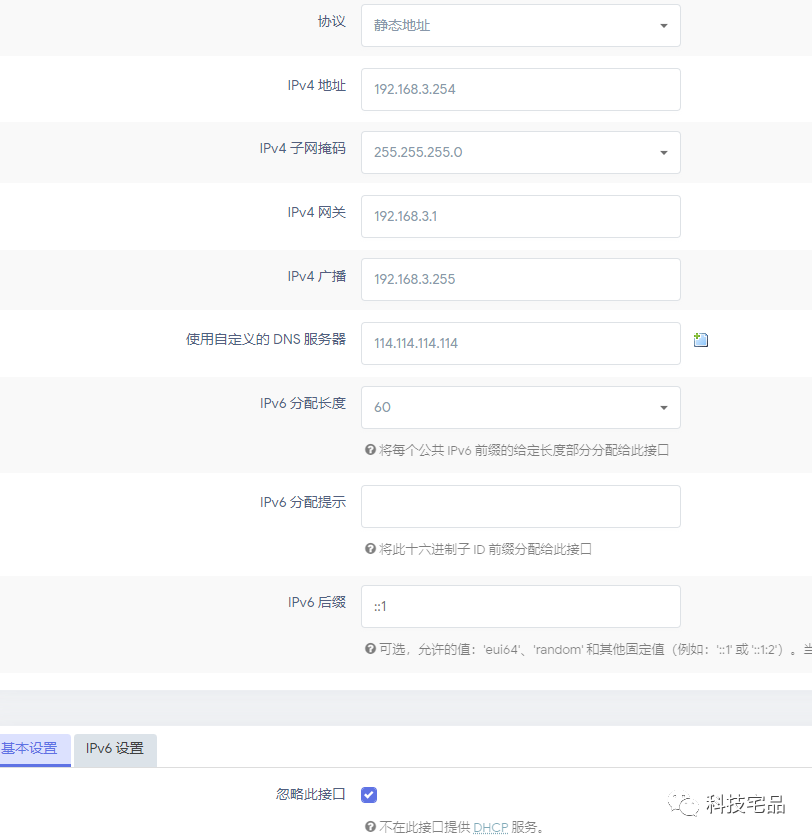Click the help icon below IPv6 分配提示
Image resolution: width=812 pixels, height=840 pixels.
(x=370, y=549)
